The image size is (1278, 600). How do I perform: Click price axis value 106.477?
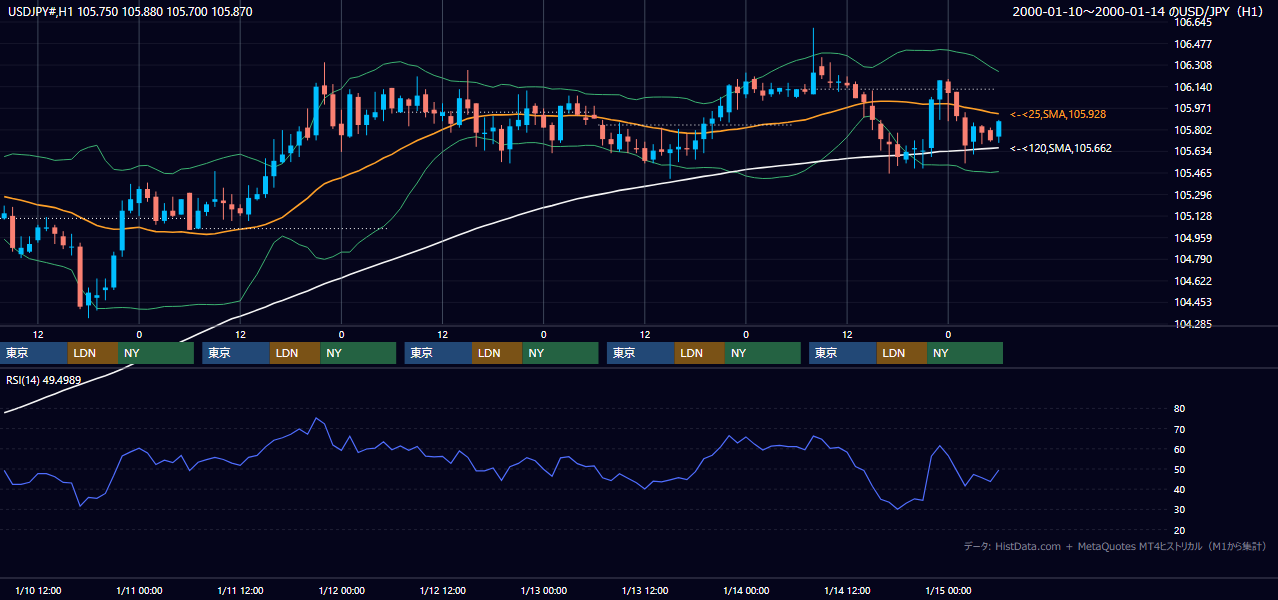pos(1194,44)
